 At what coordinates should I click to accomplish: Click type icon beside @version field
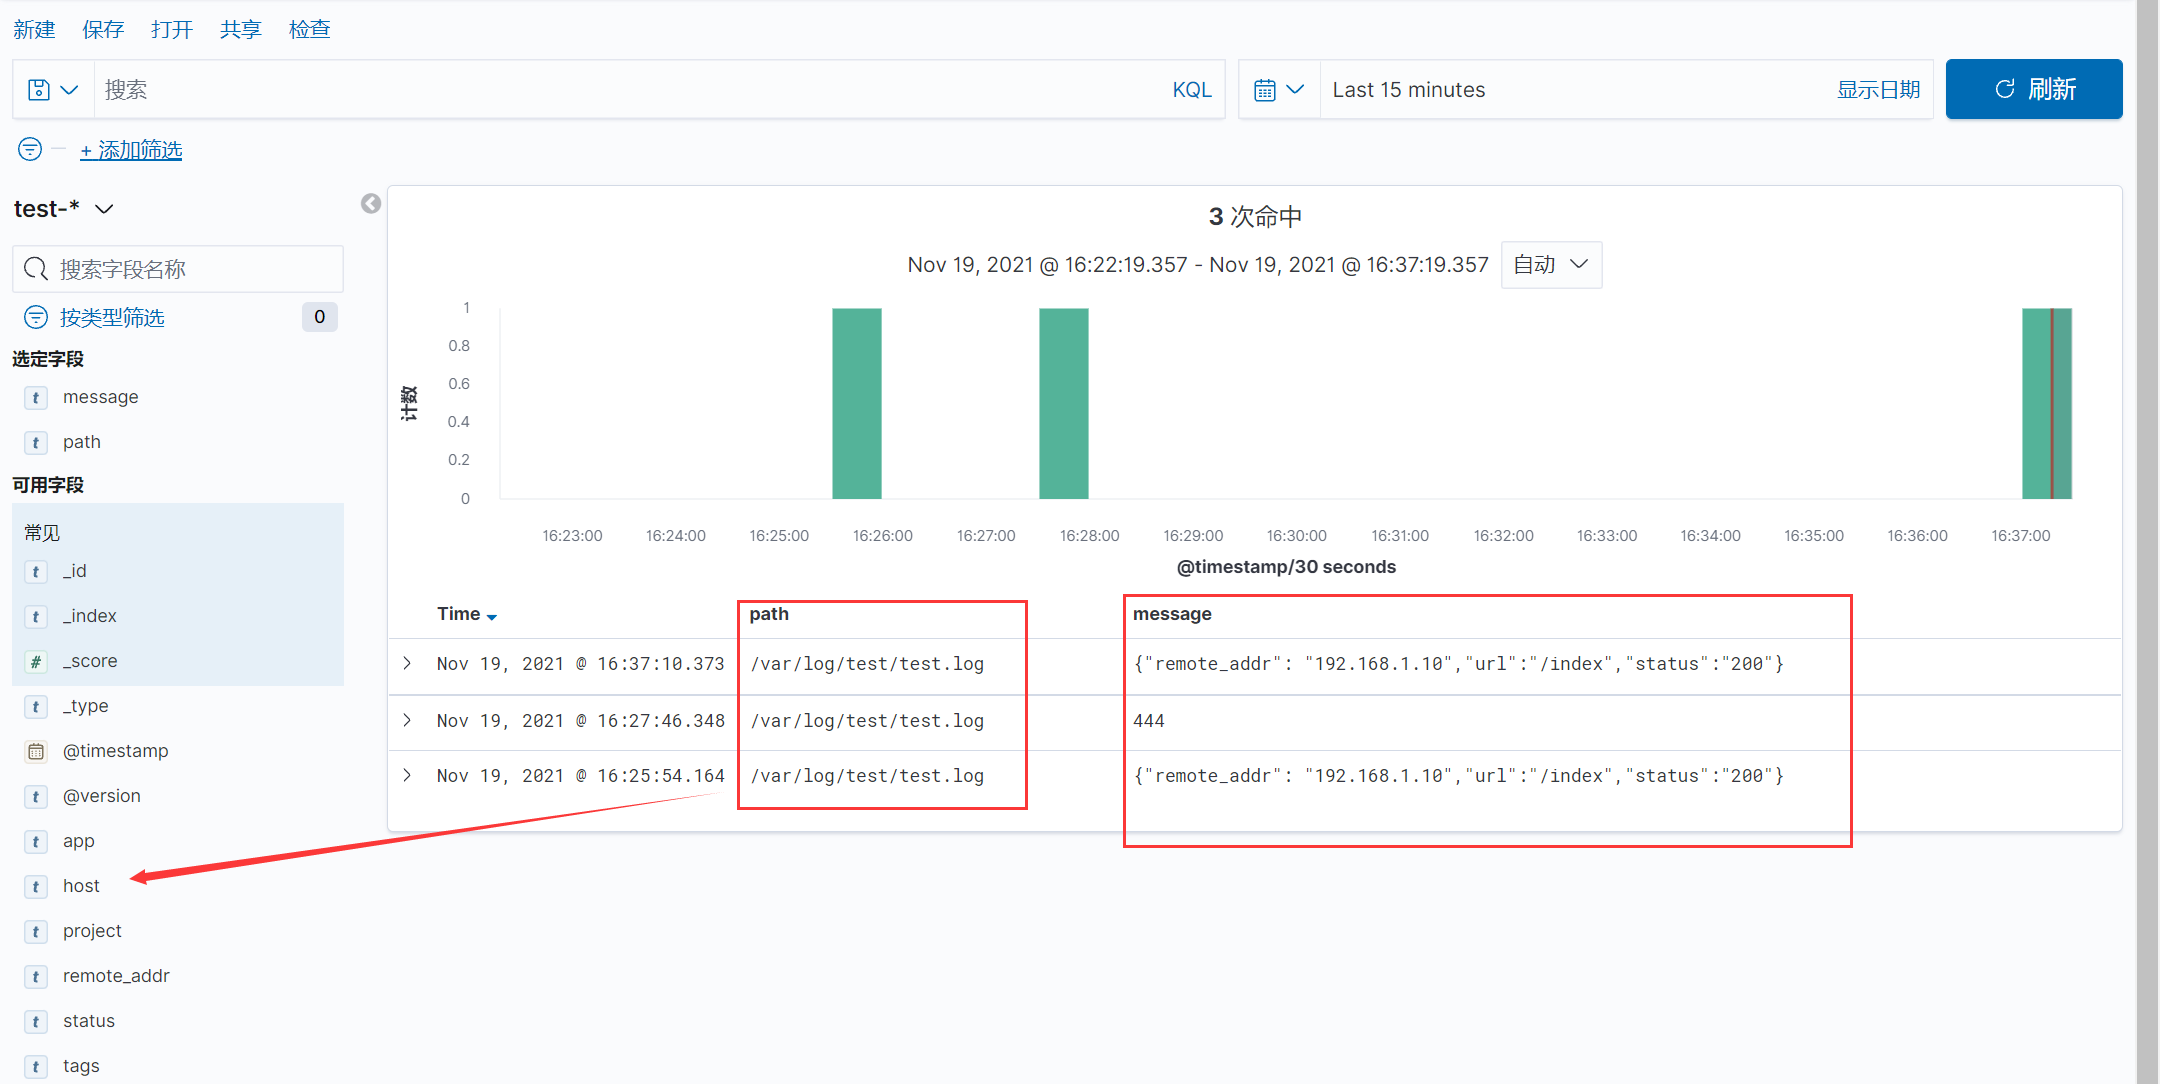pyautogui.click(x=36, y=797)
